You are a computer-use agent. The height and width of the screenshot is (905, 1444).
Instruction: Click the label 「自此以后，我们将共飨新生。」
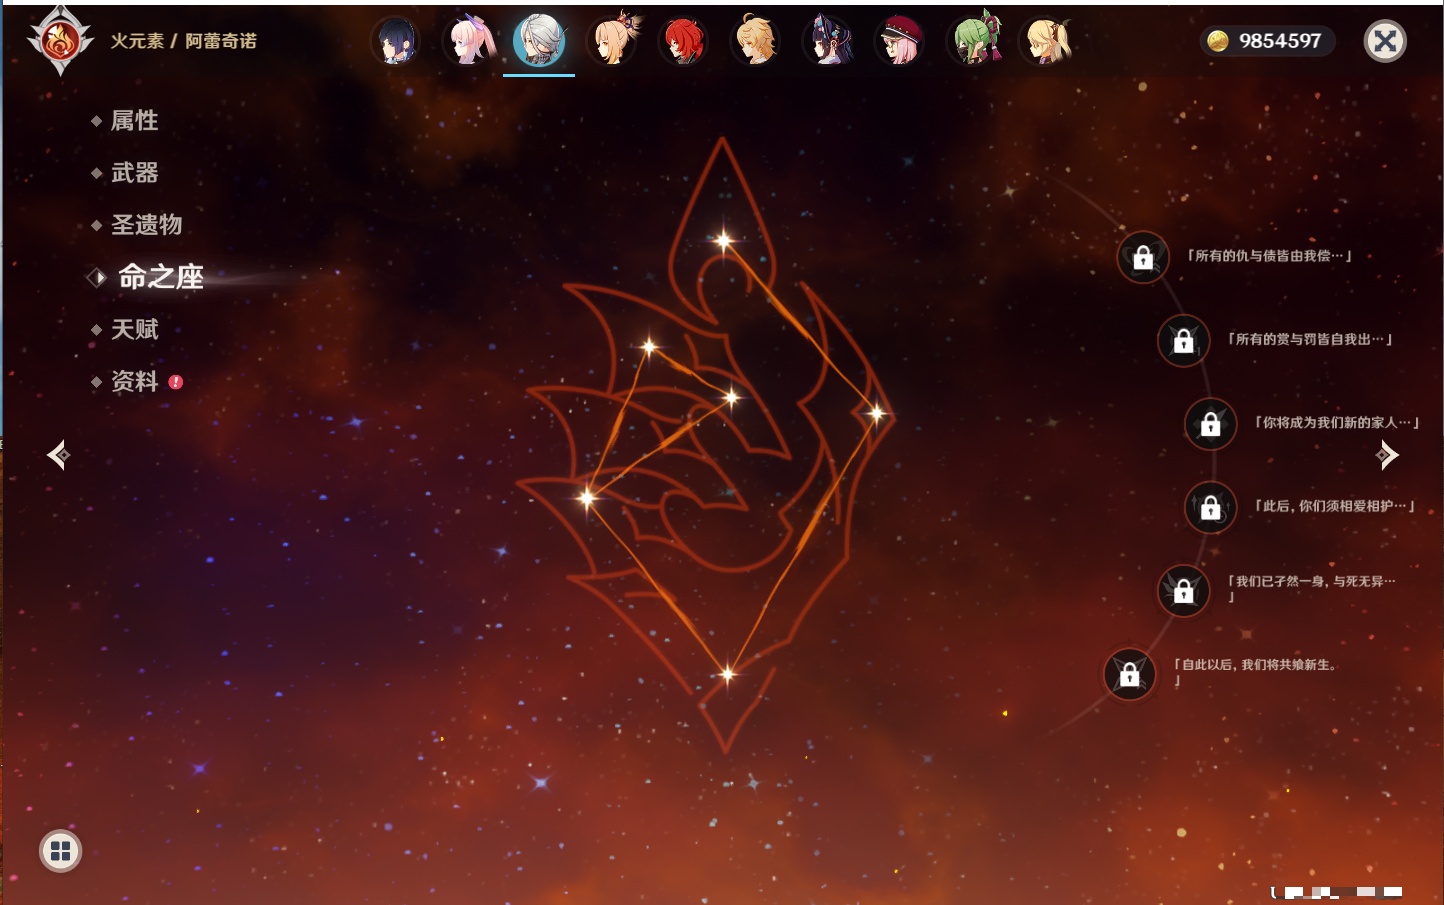[1256, 671]
